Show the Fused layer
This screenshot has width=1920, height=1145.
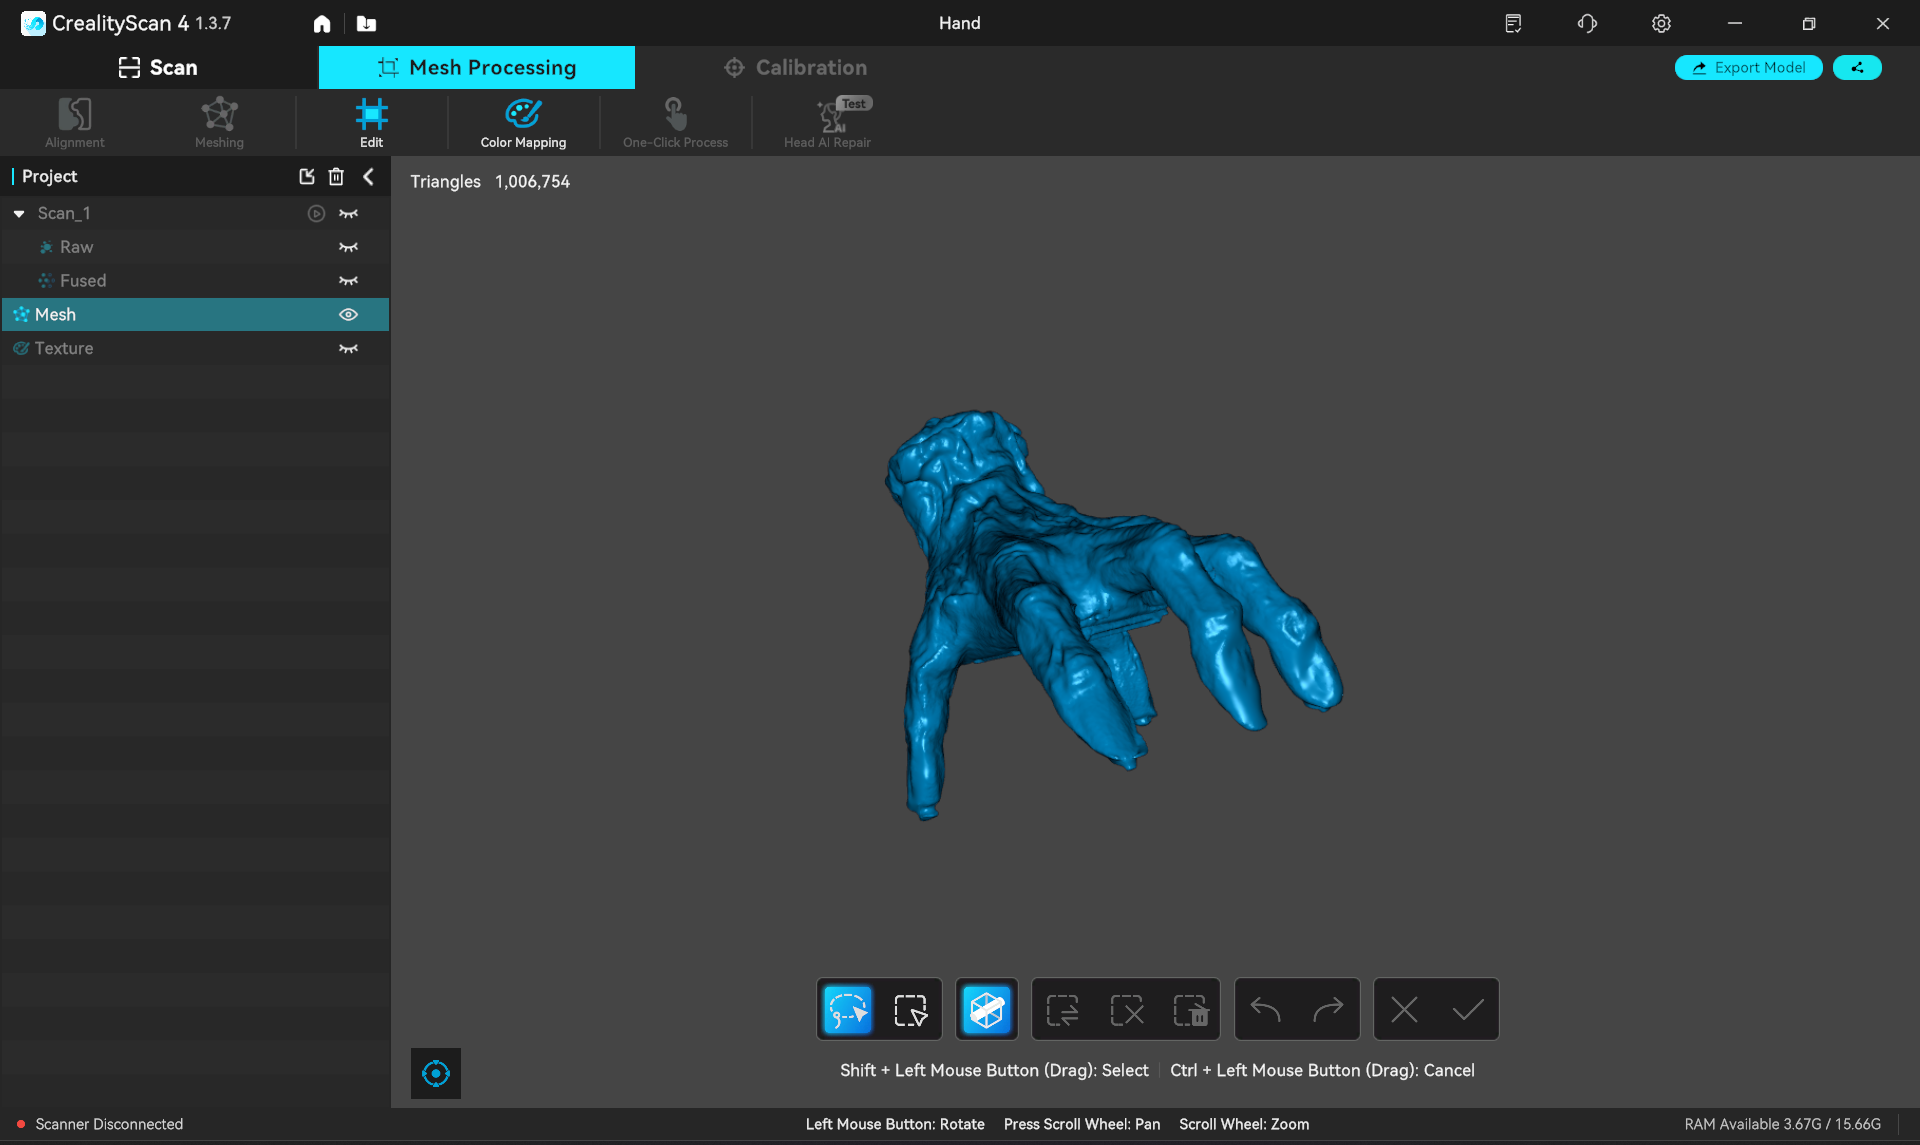[x=348, y=281]
